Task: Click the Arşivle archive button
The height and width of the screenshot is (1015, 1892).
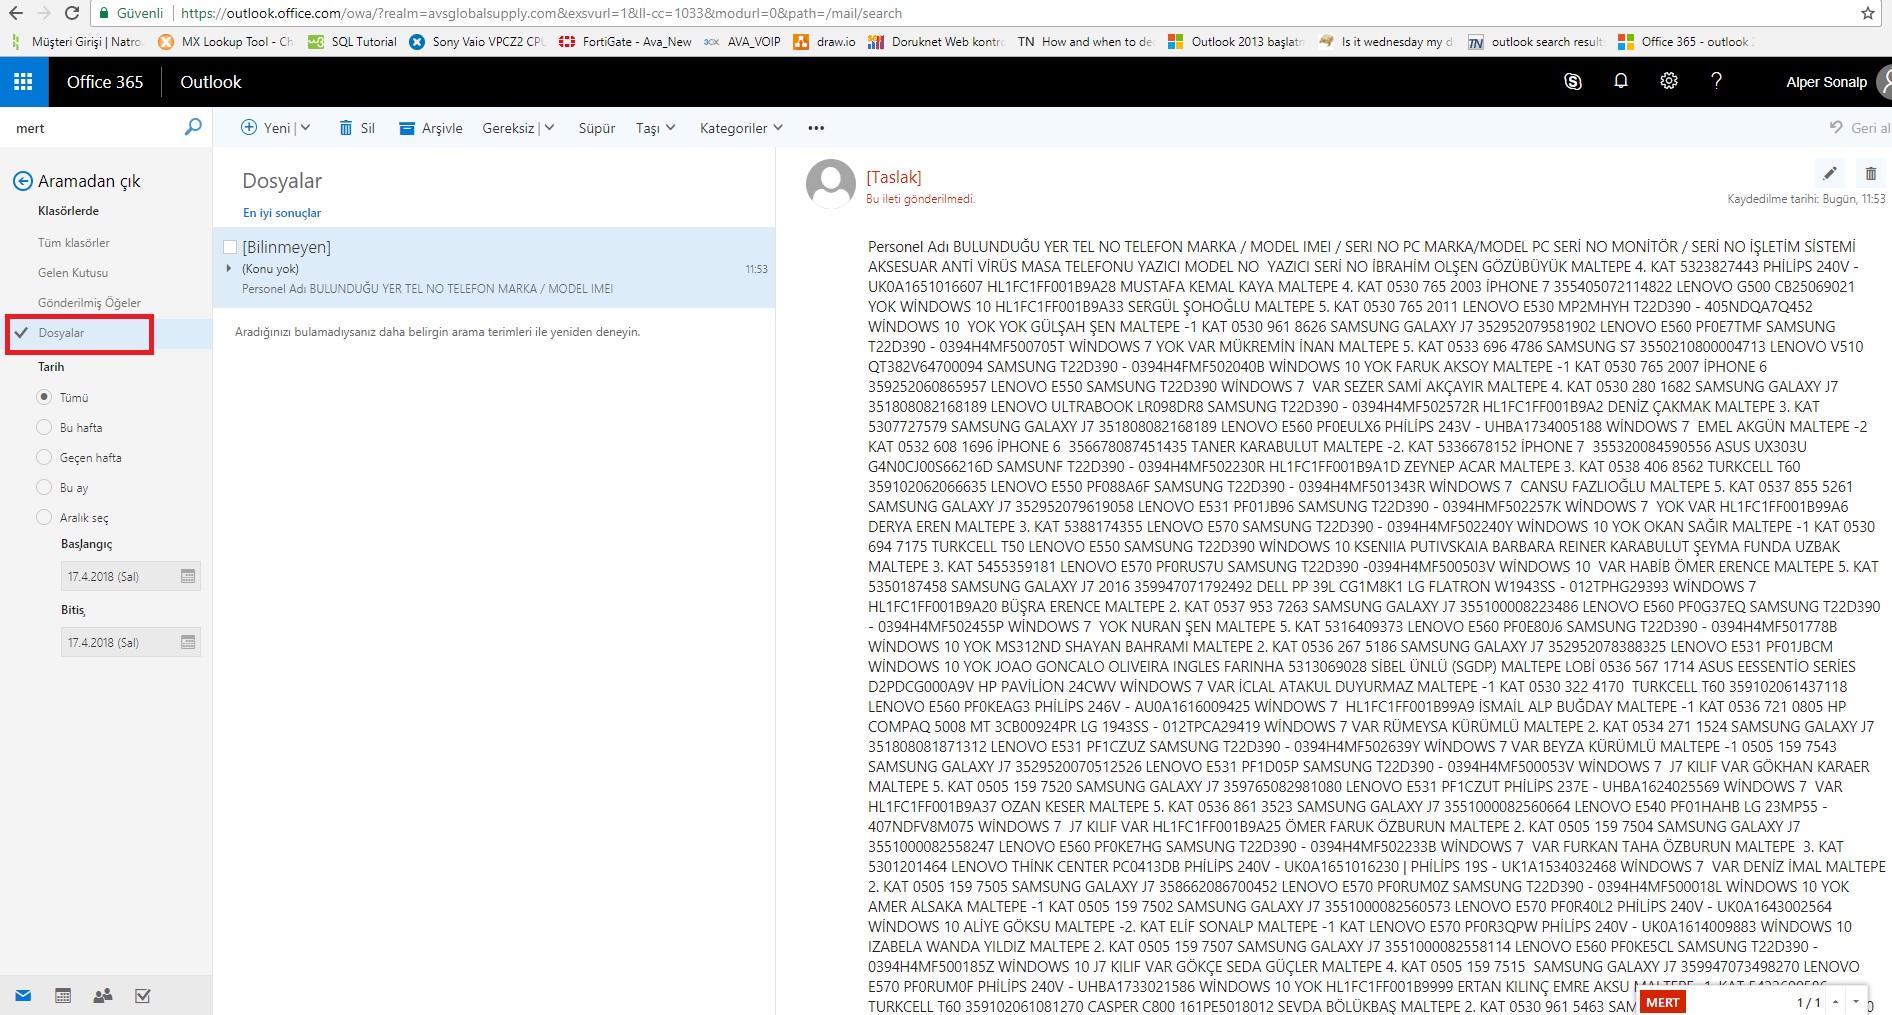Action: click(x=430, y=128)
